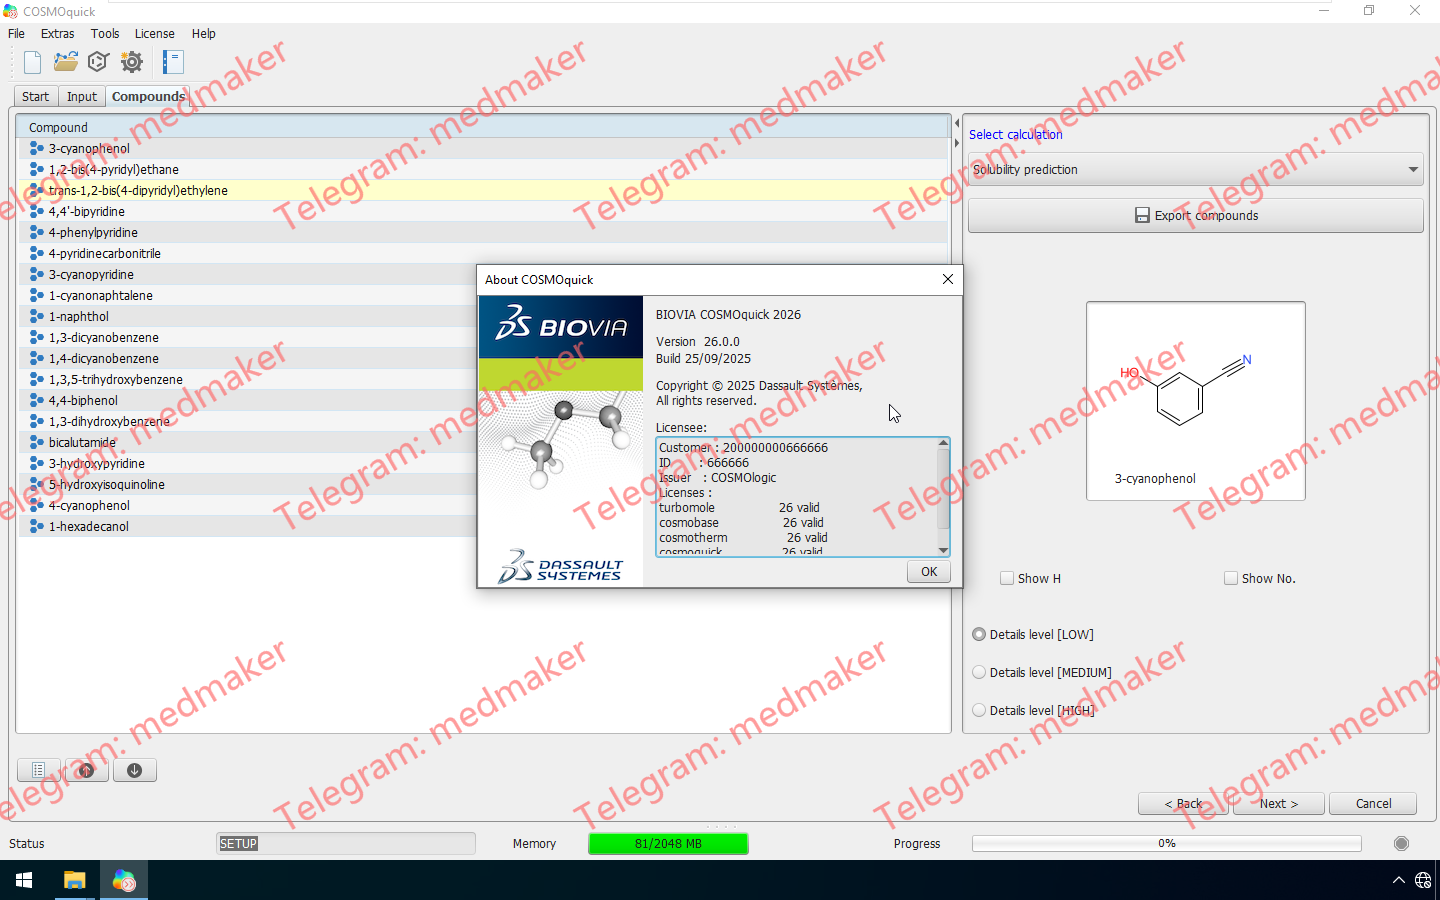The image size is (1440, 900).
Task: Open the Tools menu
Action: 105,34
